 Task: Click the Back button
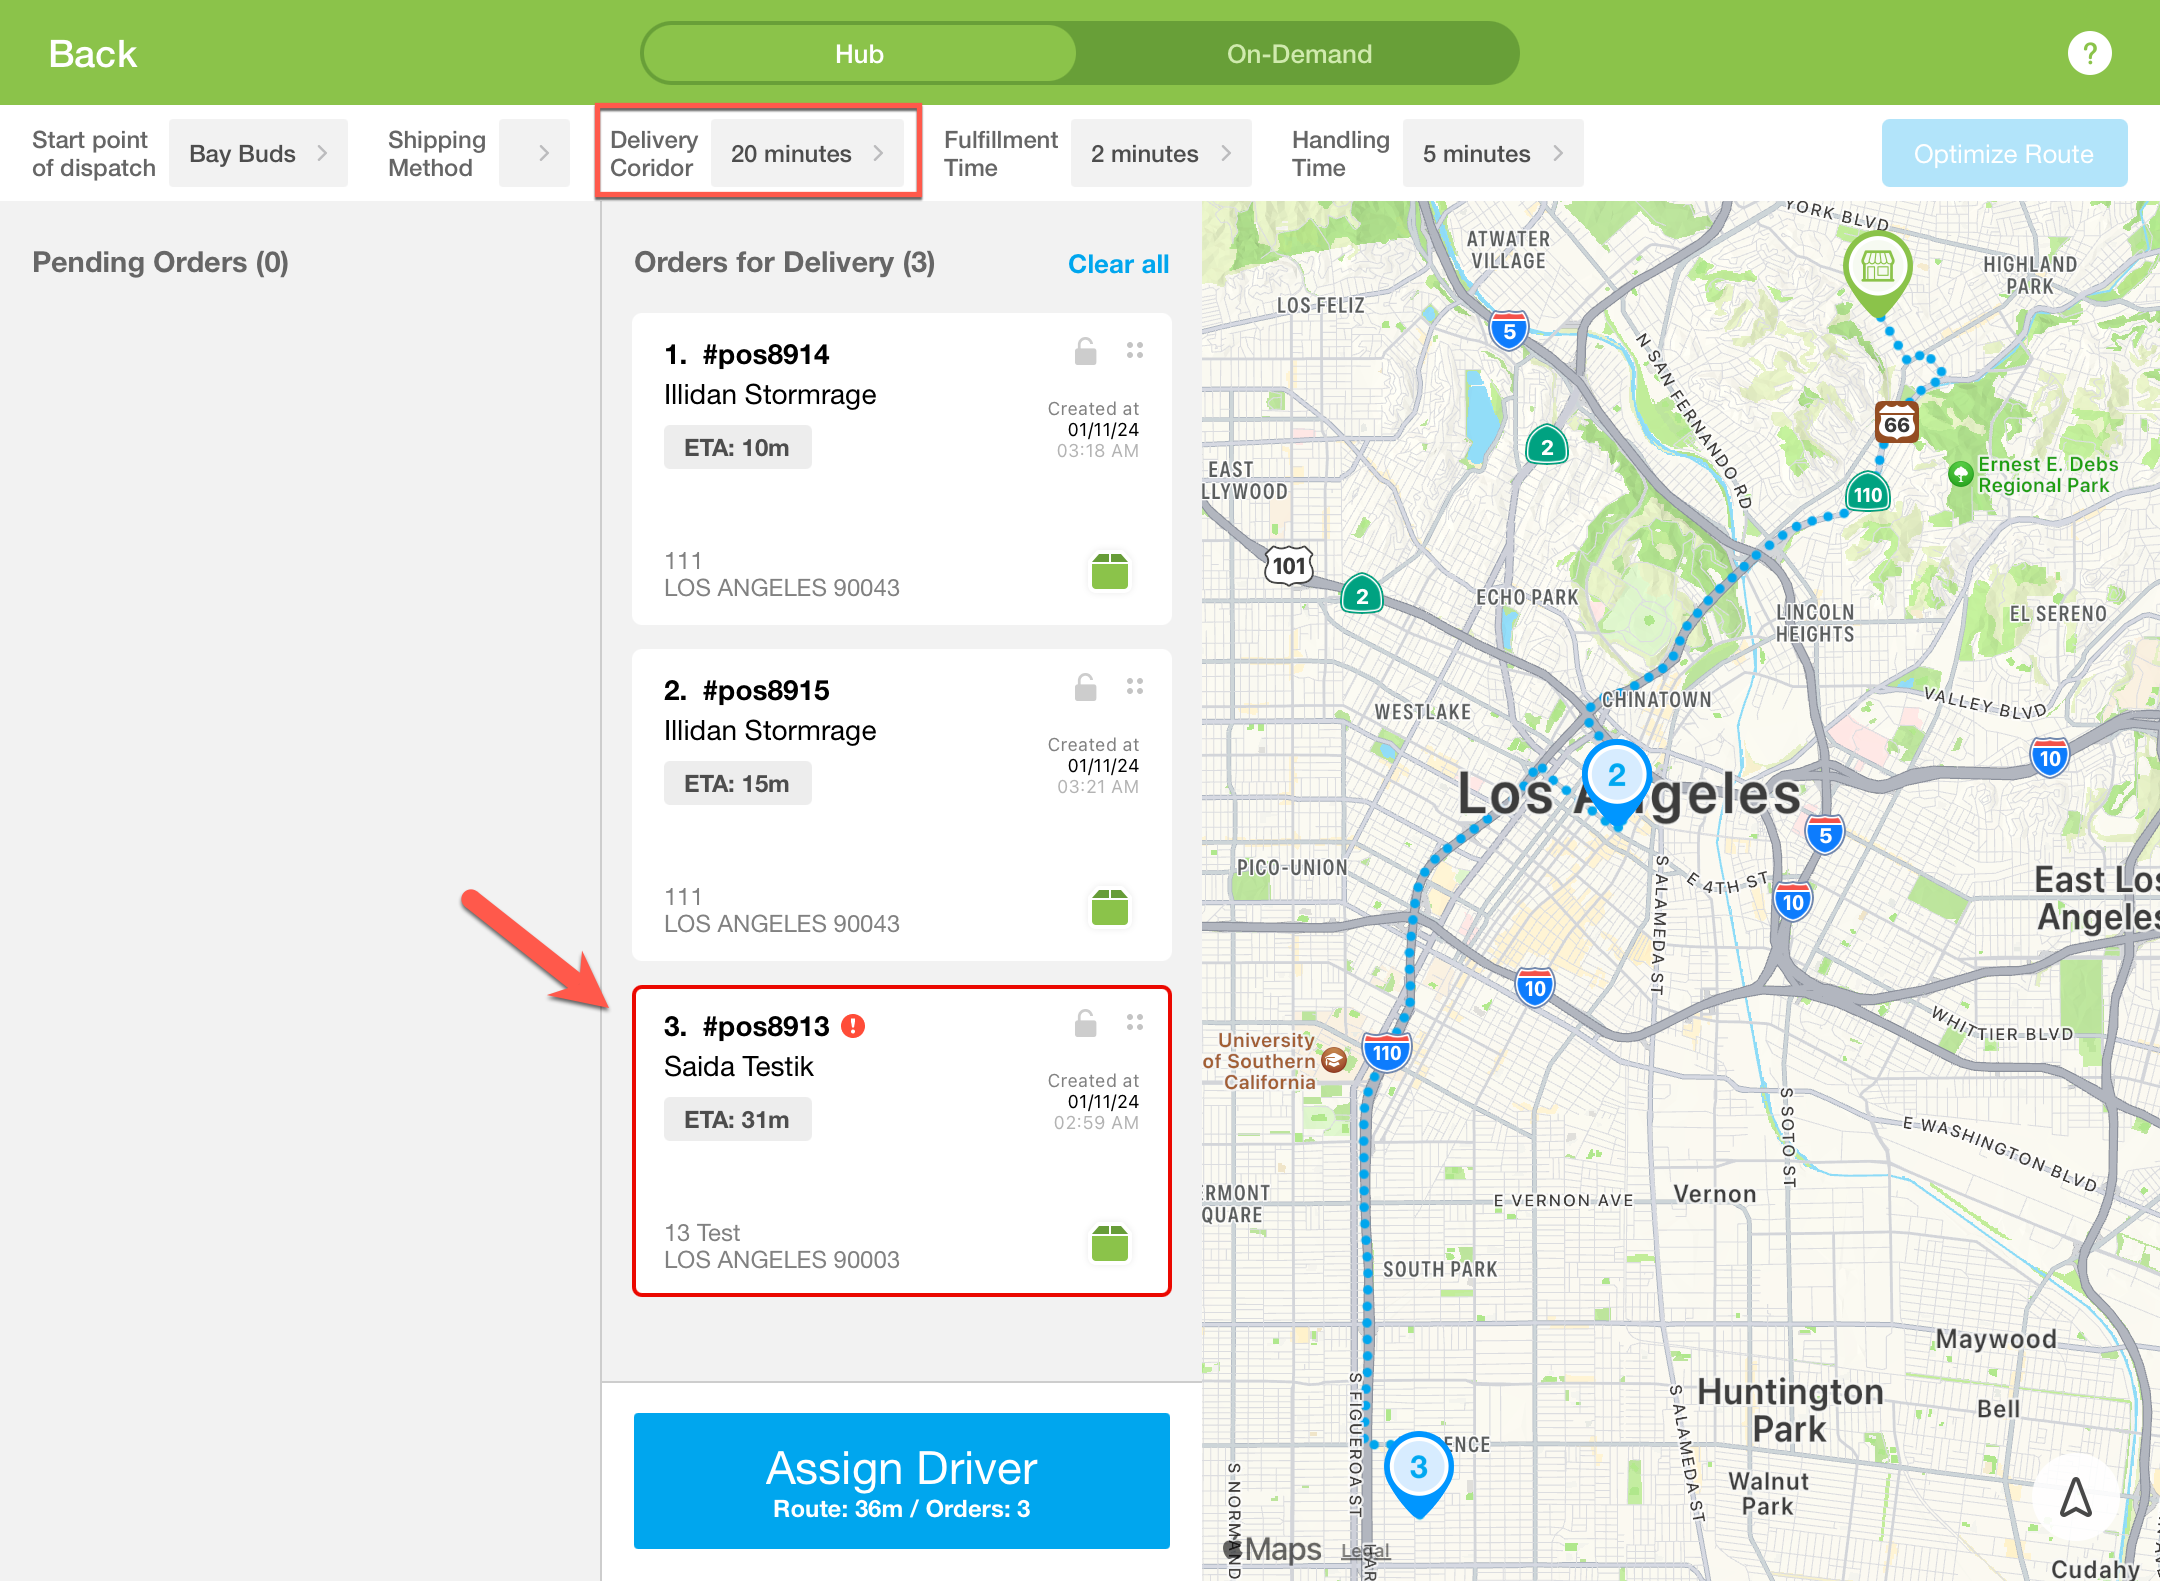(x=92, y=54)
